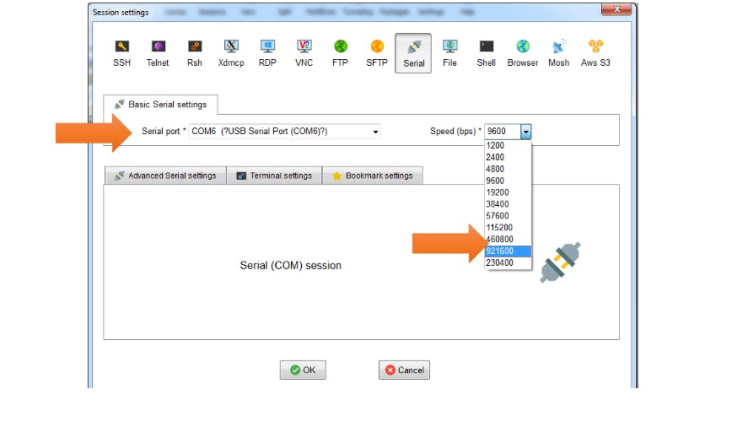Pick the SFTP session icon
The image size is (748, 427).
tap(376, 53)
